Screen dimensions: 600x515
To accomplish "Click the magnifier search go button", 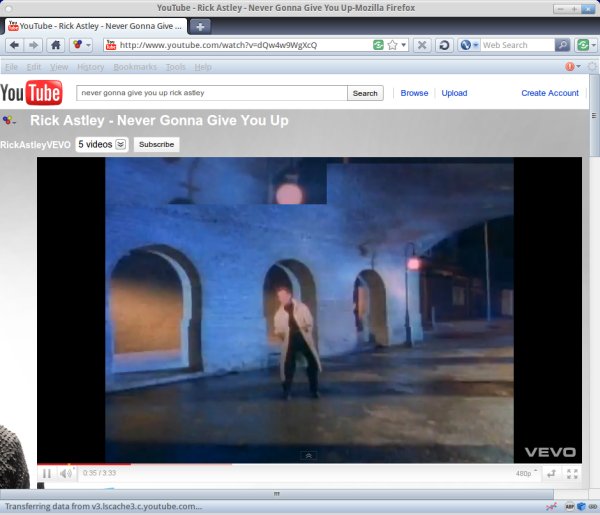I will (562, 45).
